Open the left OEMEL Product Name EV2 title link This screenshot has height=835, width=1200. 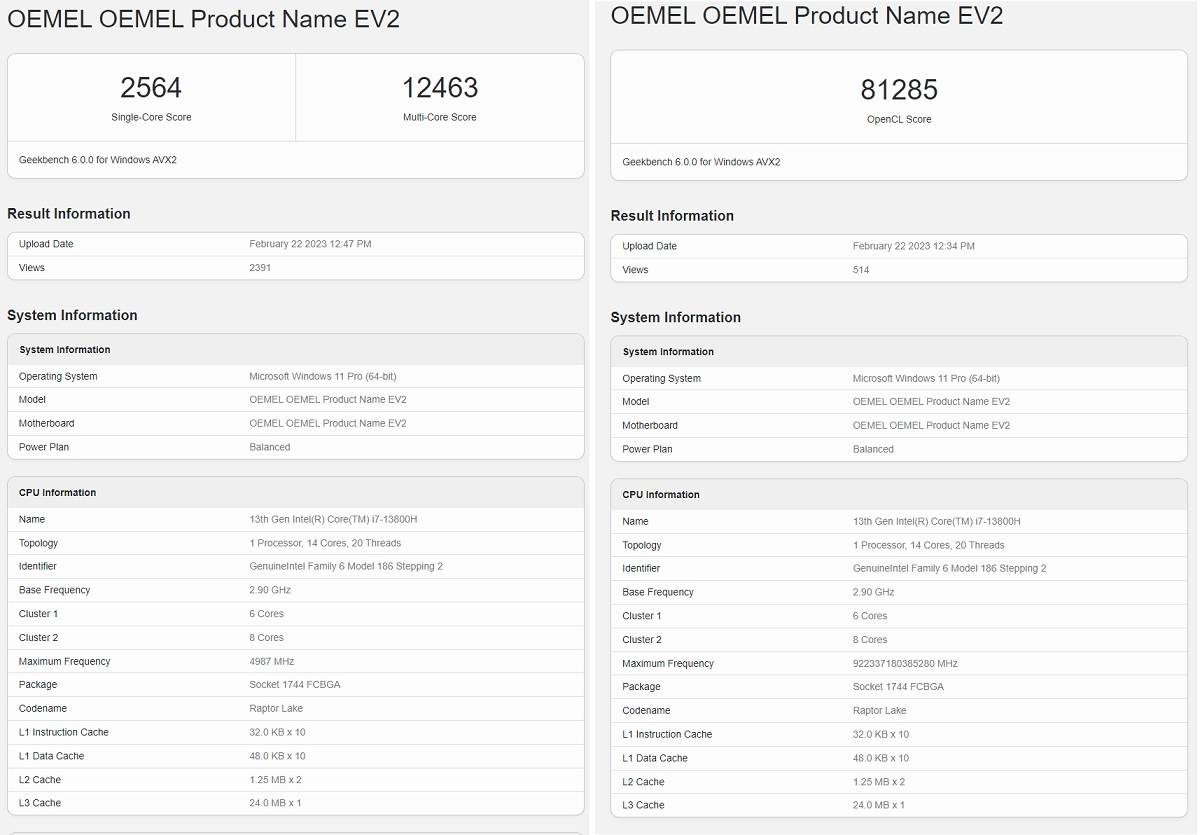[x=203, y=19]
